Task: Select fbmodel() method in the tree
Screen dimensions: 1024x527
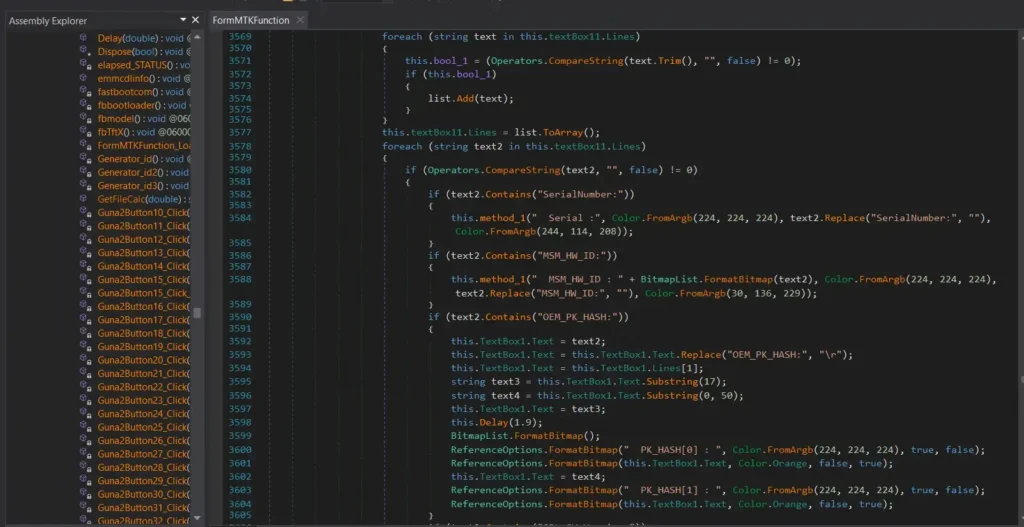Action: click(x=143, y=119)
